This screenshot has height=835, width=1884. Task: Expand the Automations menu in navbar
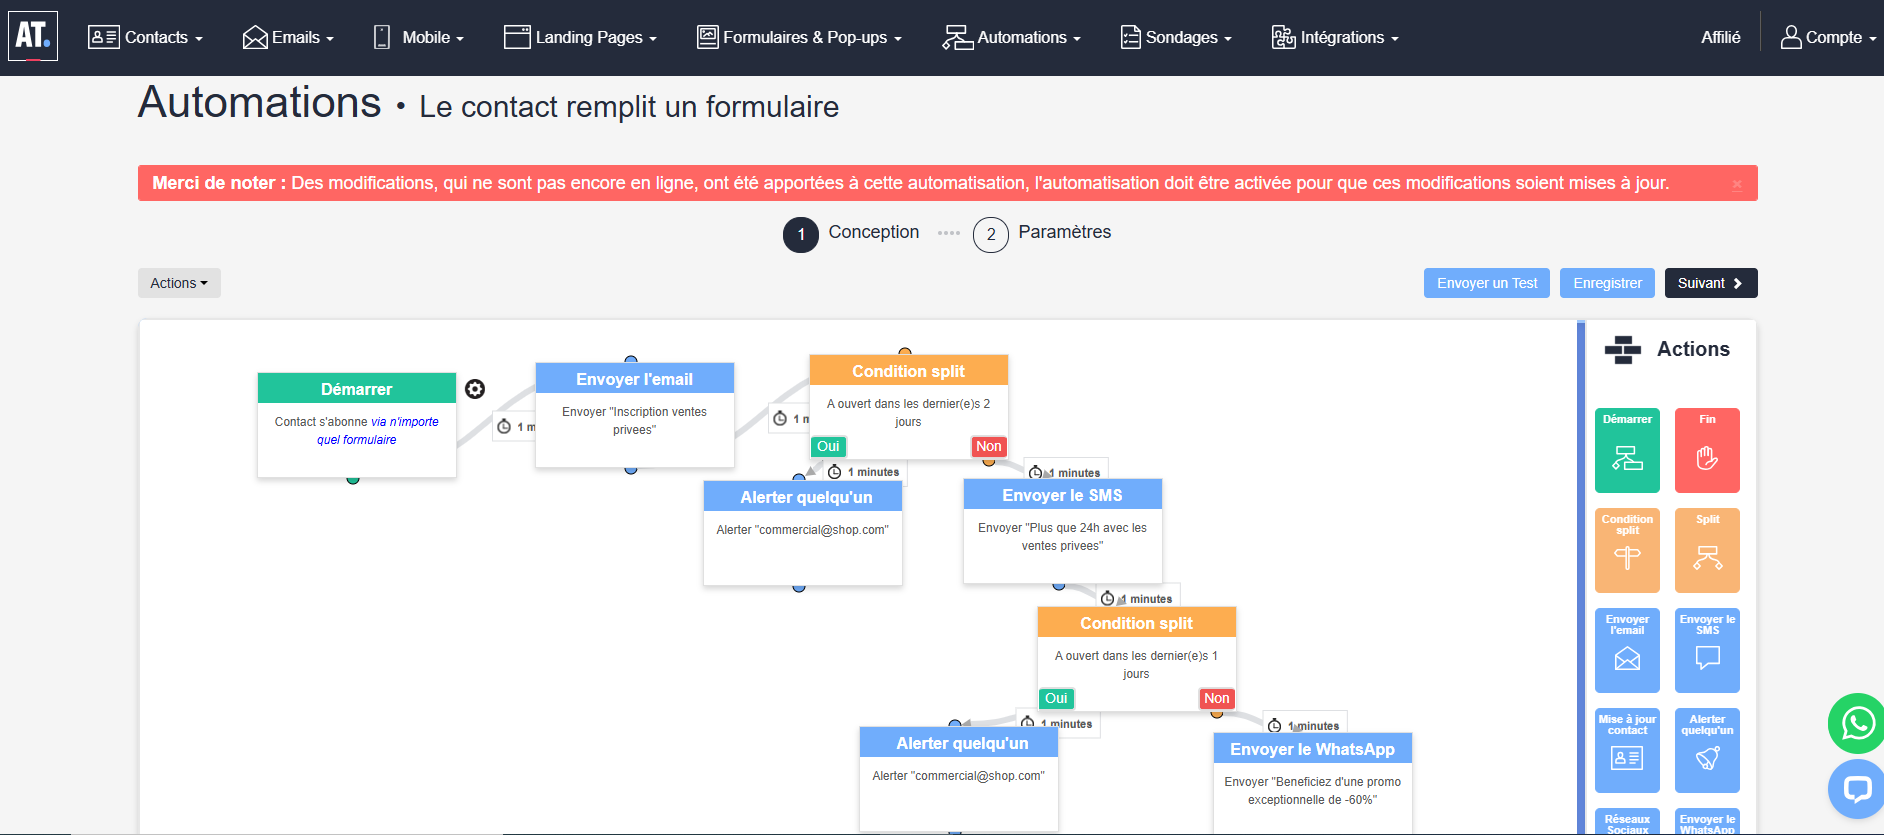[x=1012, y=38]
